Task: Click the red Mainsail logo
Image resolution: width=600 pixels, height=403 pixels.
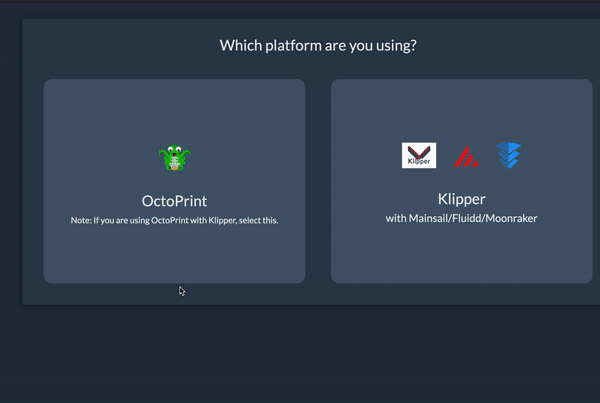Action: [x=466, y=156]
